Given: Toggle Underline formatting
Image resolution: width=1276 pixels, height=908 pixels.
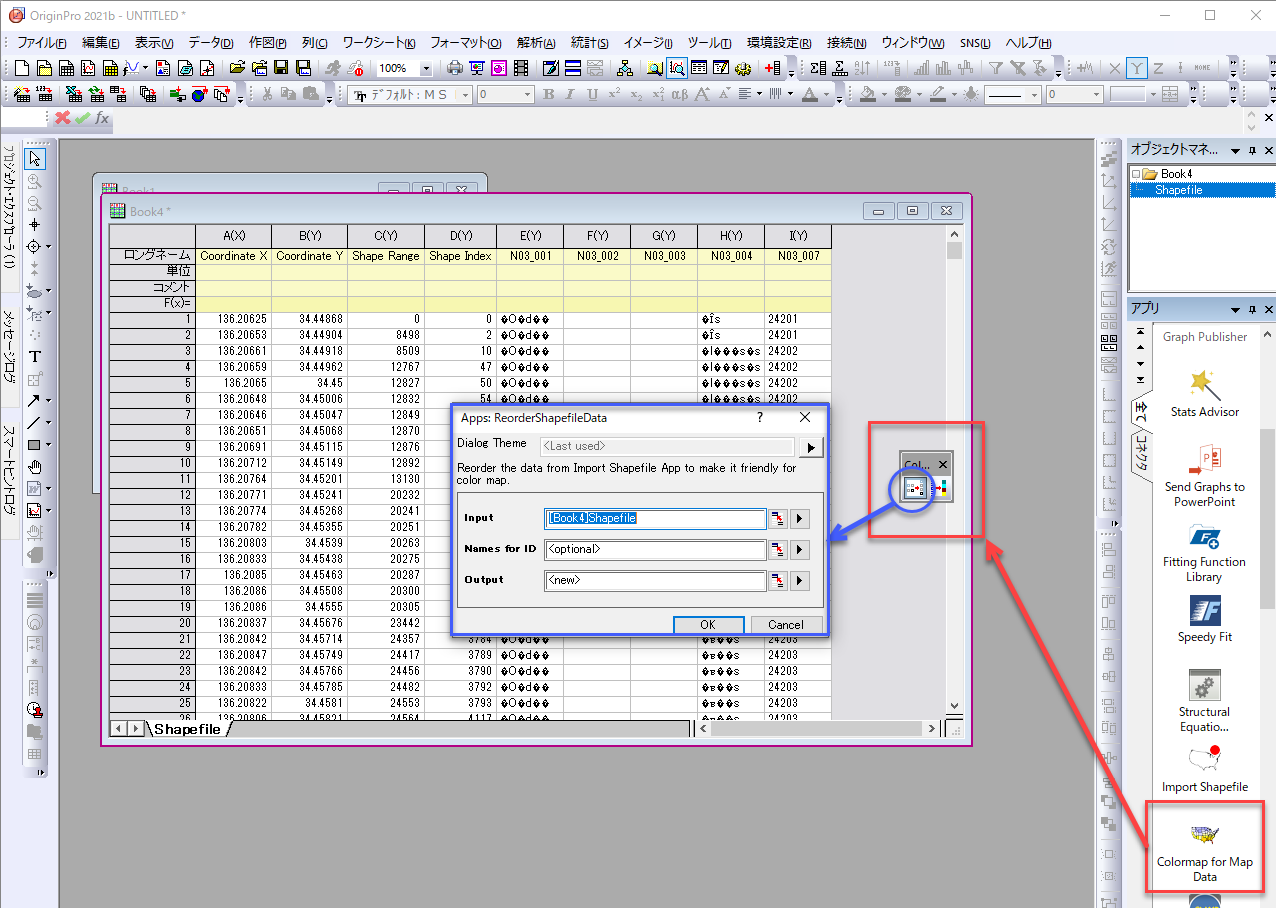Looking at the screenshot, I should click(591, 94).
